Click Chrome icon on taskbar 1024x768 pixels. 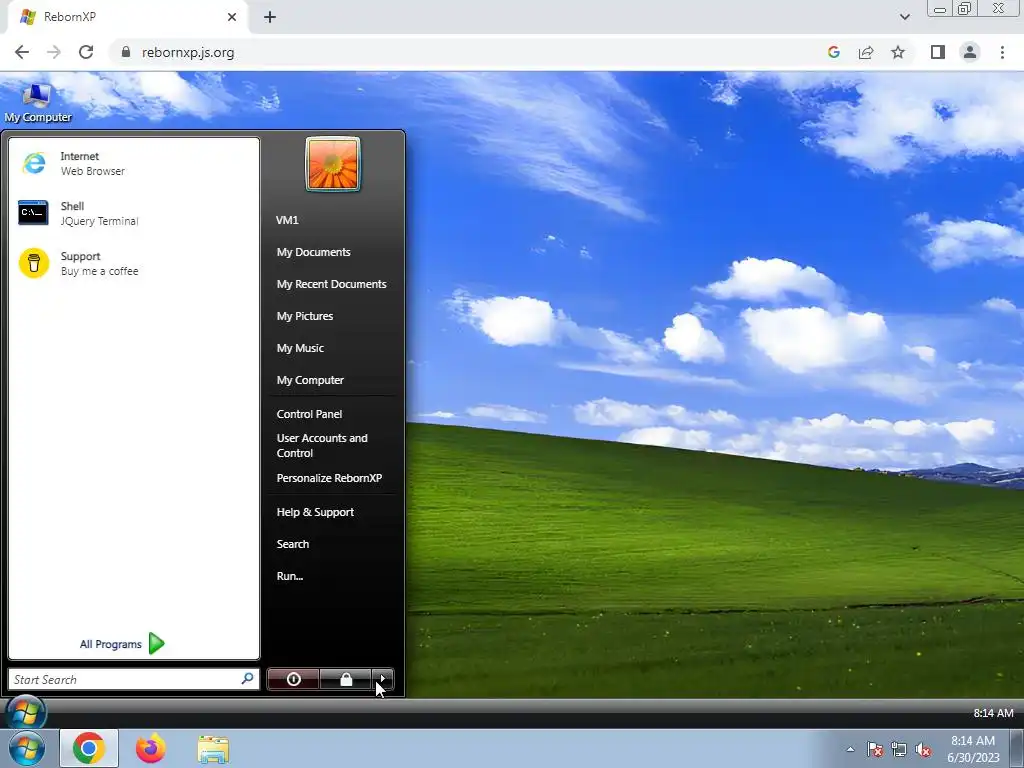click(x=89, y=748)
